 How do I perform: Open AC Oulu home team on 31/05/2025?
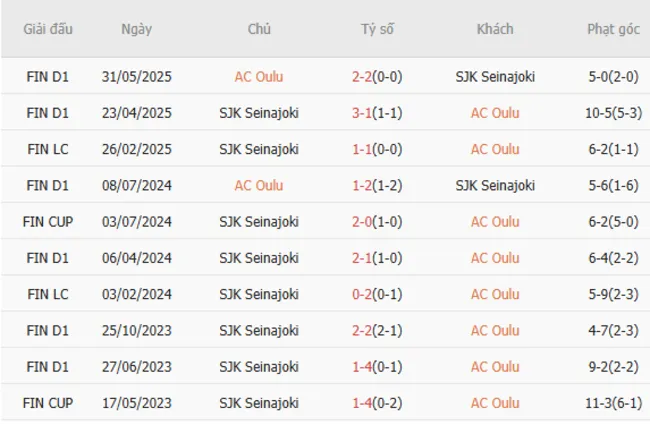[259, 76]
